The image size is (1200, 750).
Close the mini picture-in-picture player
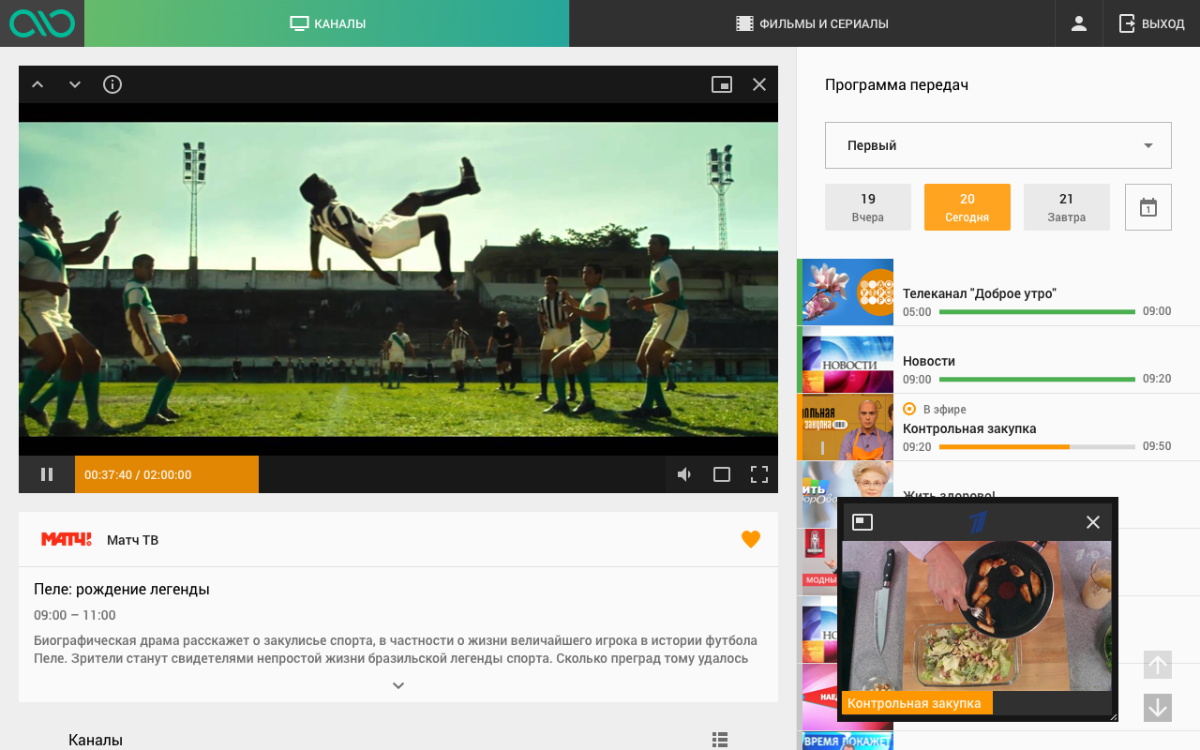tap(1093, 522)
